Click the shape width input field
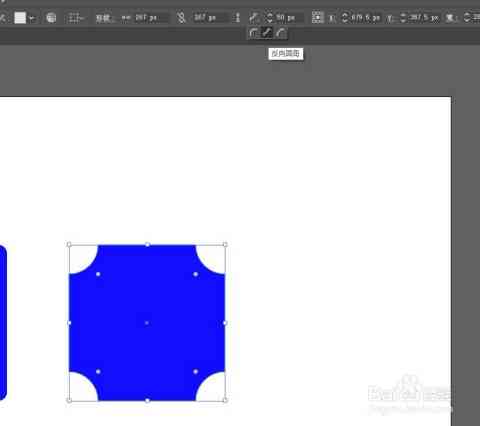 [x=151, y=17]
